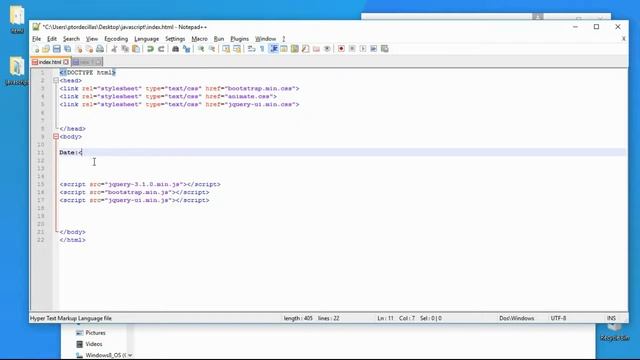
Task: Toggle synchronized horizontal scrolling
Action: [237, 49]
